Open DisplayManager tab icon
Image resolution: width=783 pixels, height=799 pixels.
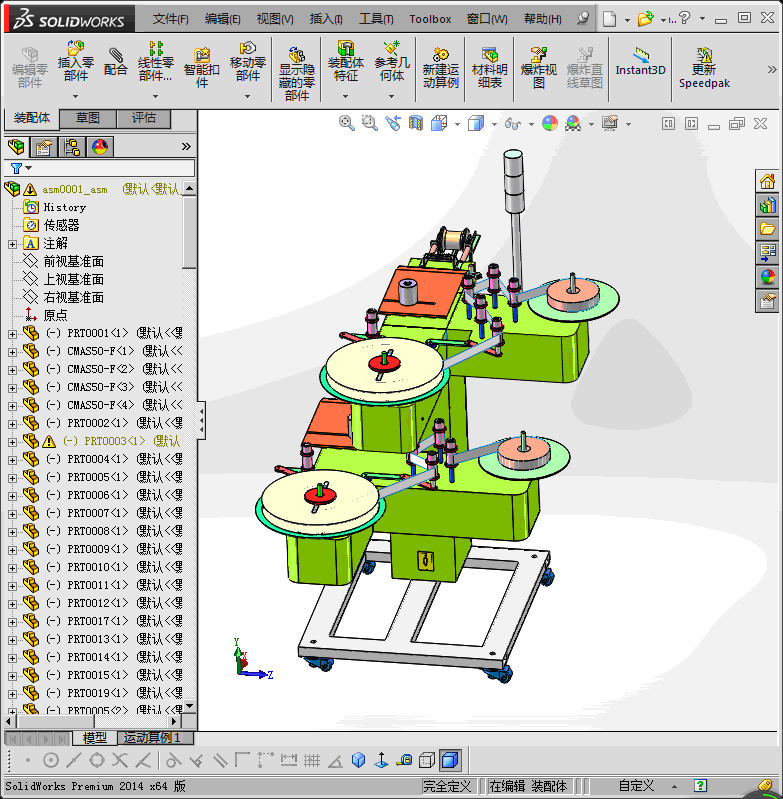(x=100, y=147)
